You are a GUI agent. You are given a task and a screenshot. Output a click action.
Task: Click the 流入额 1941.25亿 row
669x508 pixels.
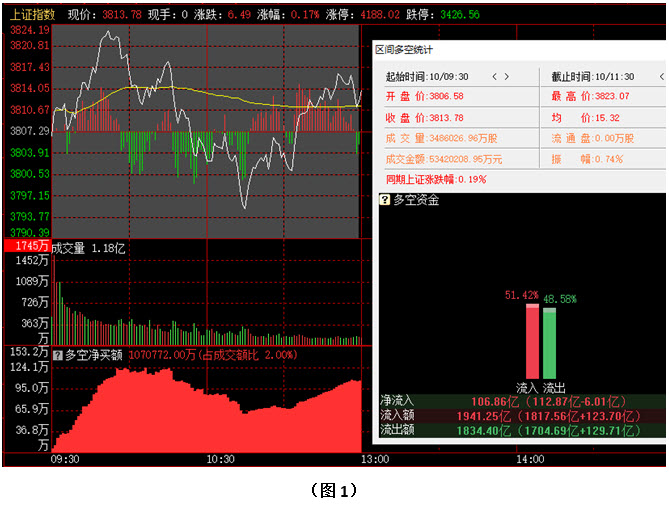522,415
